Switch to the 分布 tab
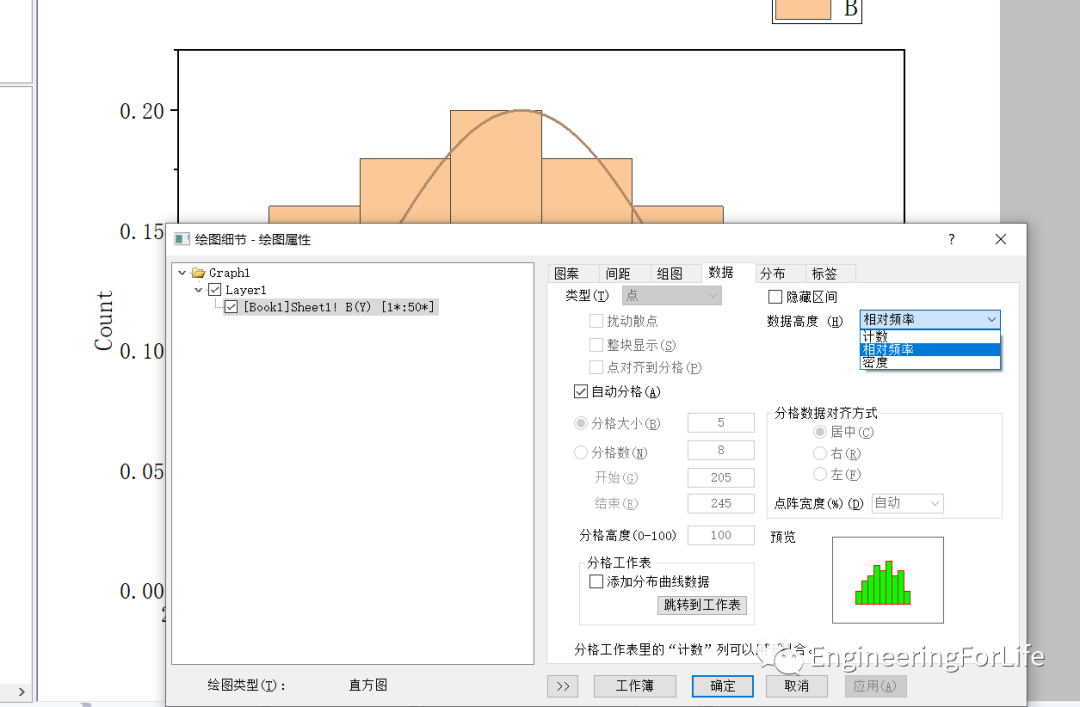Viewport: 1080px width, 707px height. 773,274
